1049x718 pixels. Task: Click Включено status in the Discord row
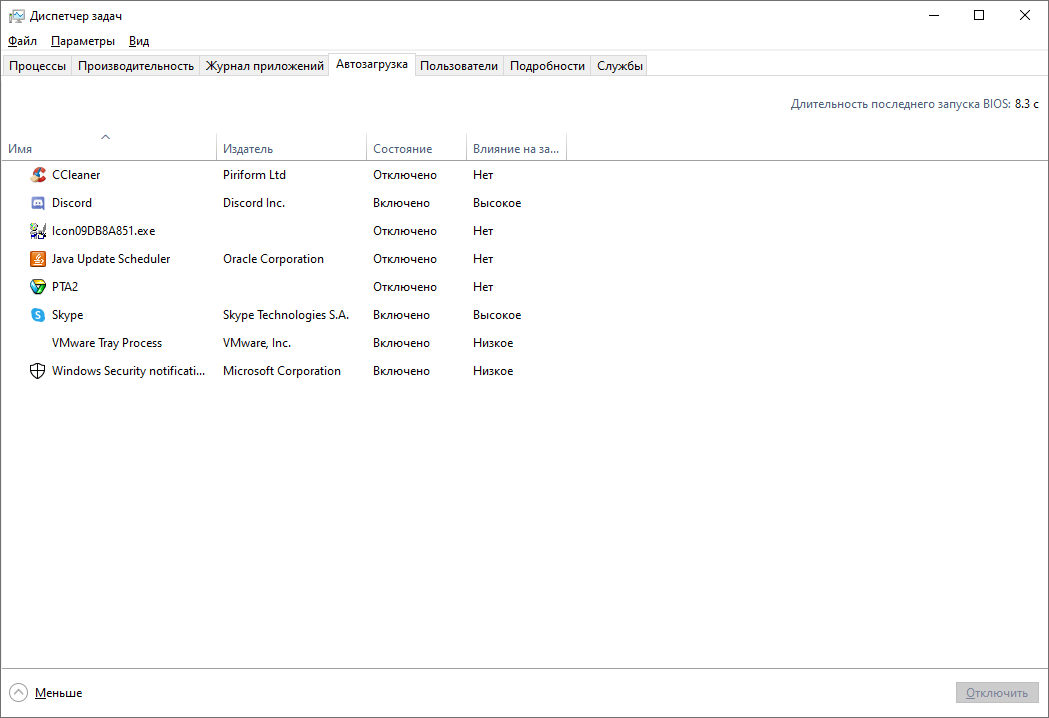point(401,203)
